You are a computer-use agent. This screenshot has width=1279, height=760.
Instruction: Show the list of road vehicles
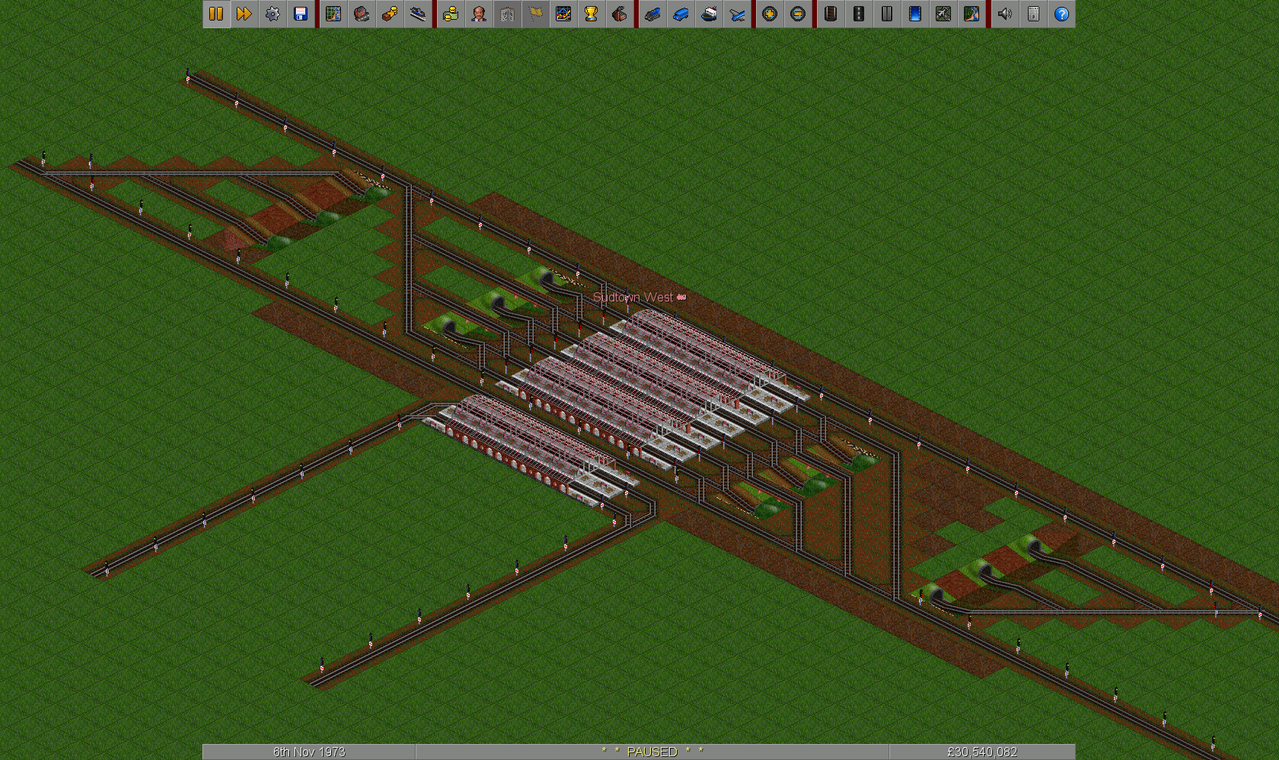tap(680, 14)
